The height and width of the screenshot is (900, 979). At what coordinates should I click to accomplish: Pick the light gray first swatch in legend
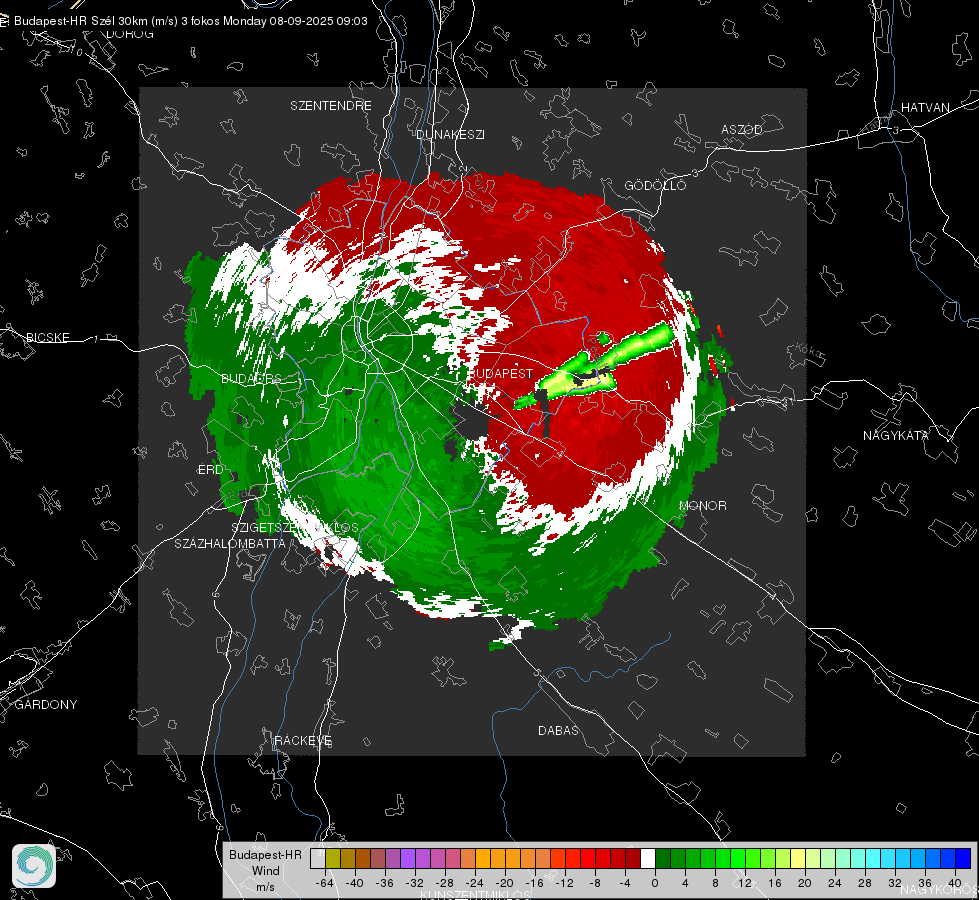pyautogui.click(x=317, y=858)
